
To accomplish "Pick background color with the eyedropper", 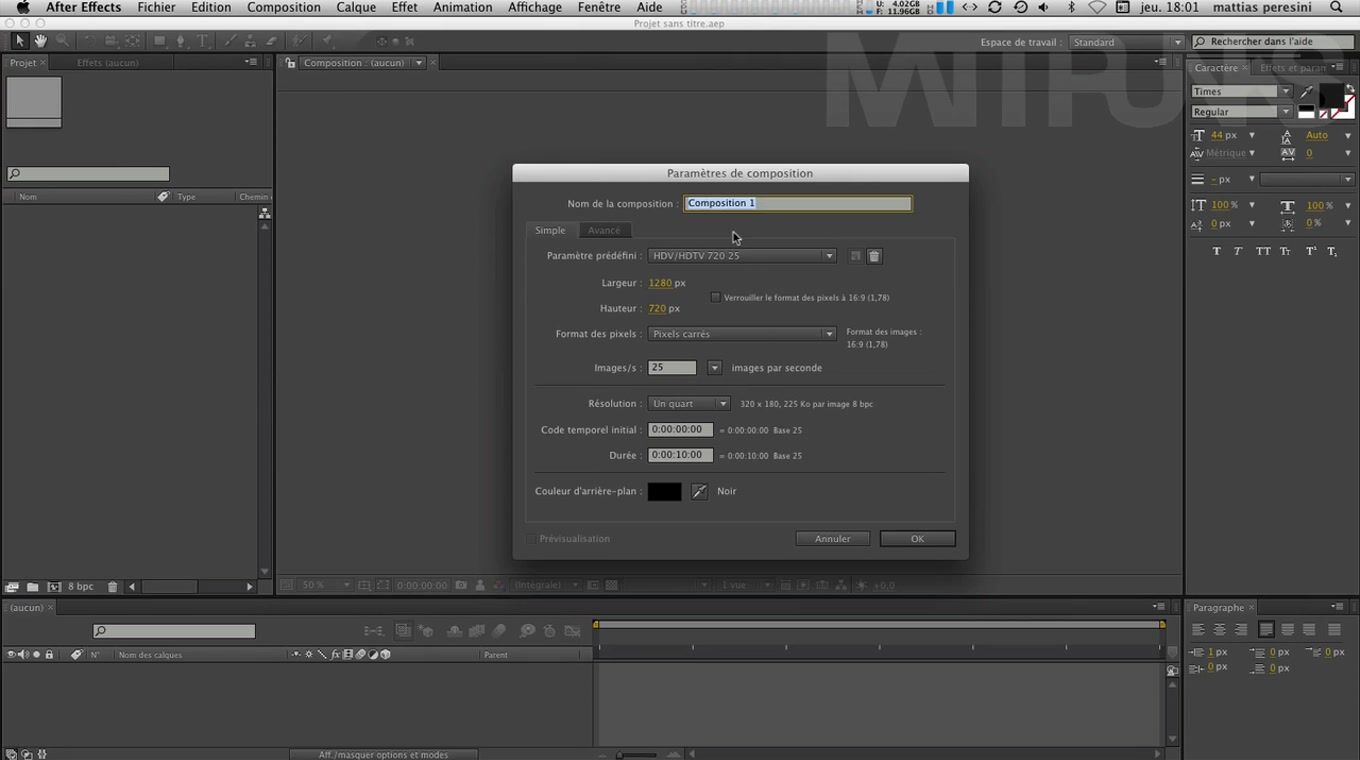I will [699, 491].
